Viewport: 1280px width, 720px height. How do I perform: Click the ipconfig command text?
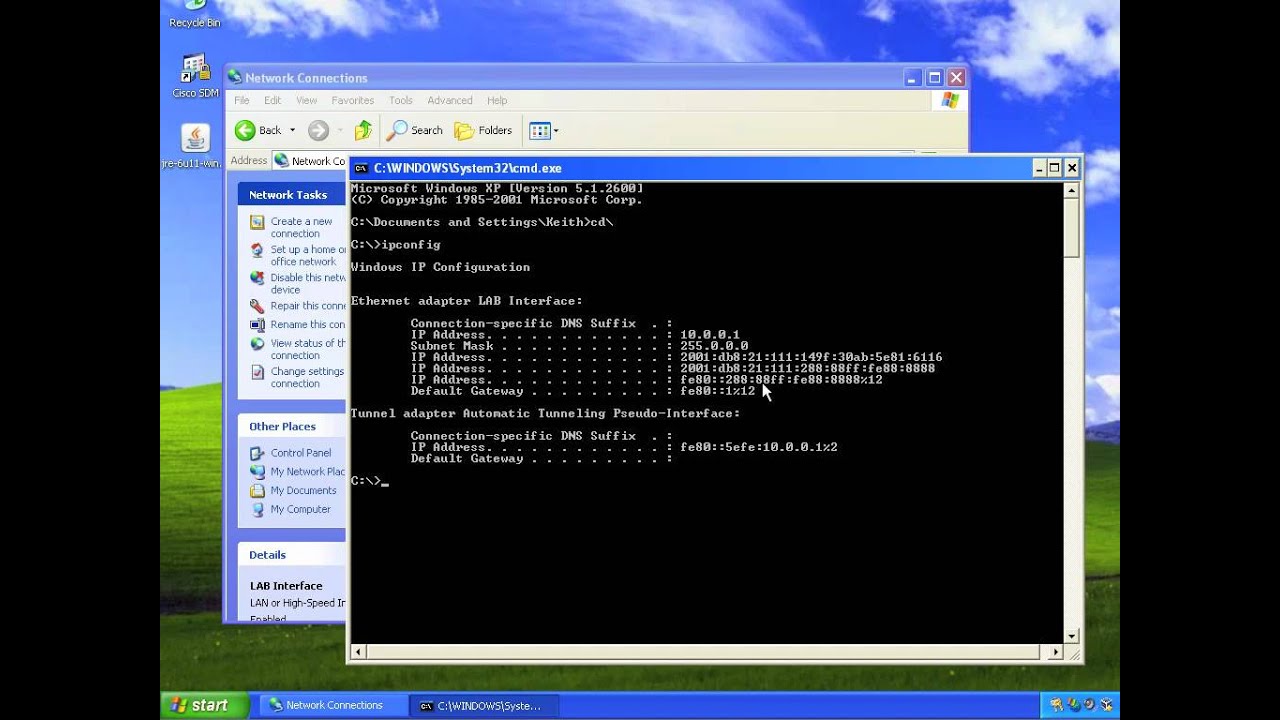click(x=411, y=244)
